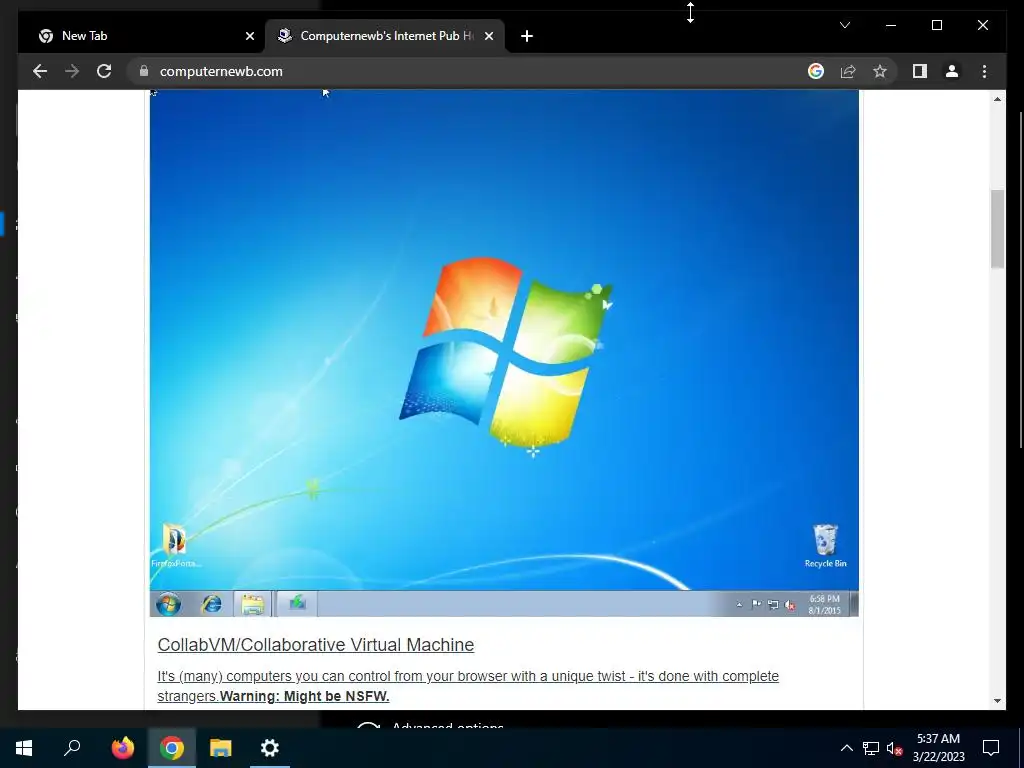Open Settings gear on the taskbar

click(x=270, y=748)
